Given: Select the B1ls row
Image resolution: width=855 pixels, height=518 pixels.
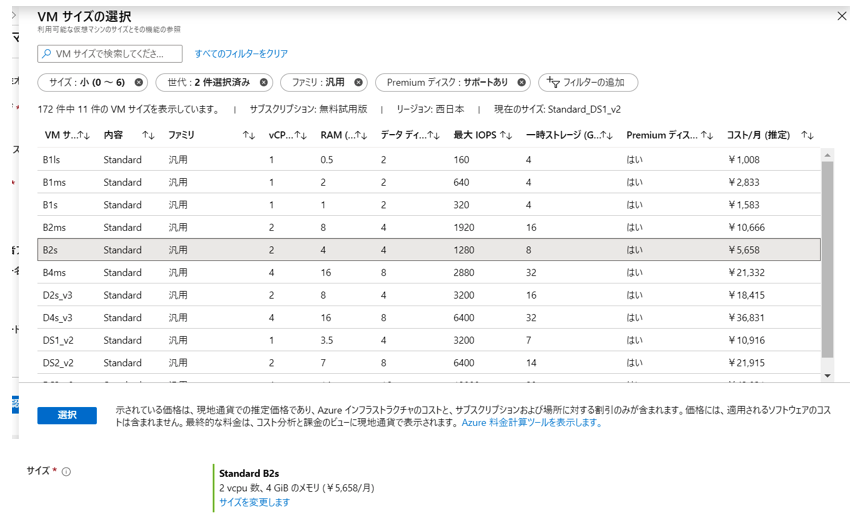Looking at the screenshot, I should [429, 160].
